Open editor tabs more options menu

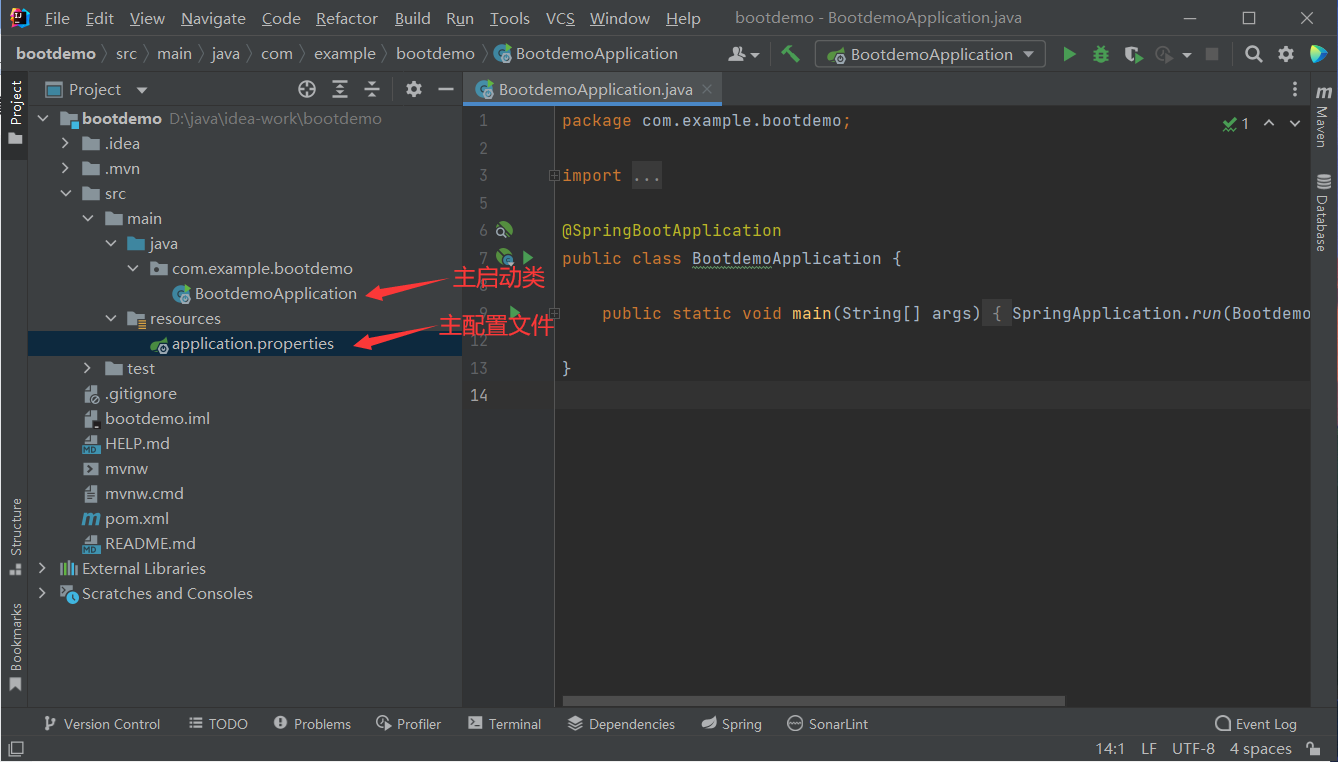click(1295, 89)
